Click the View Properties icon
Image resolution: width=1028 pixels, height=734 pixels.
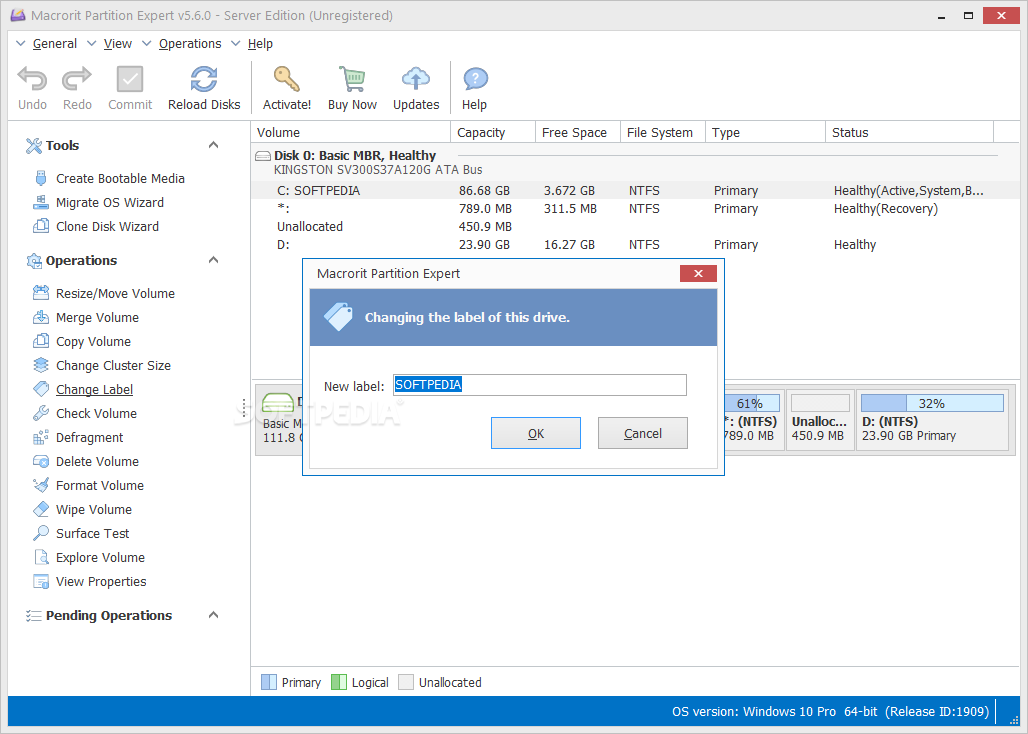click(x=41, y=581)
